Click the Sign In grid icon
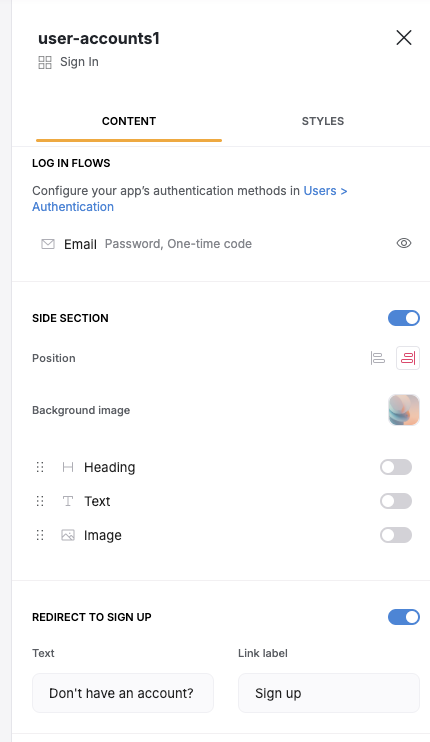Image resolution: width=430 pixels, height=742 pixels. [45, 62]
